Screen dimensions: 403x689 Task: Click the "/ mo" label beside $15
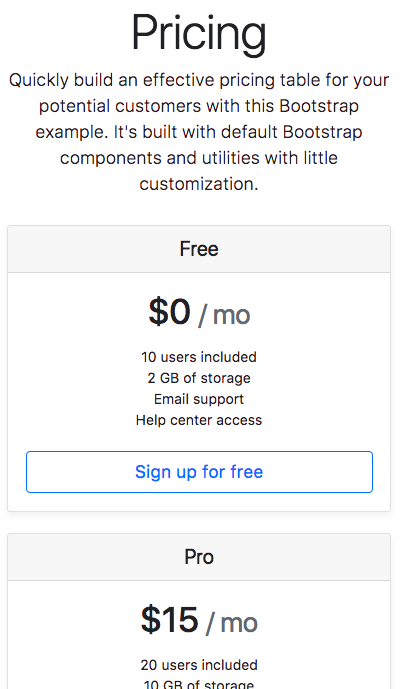click(x=232, y=623)
